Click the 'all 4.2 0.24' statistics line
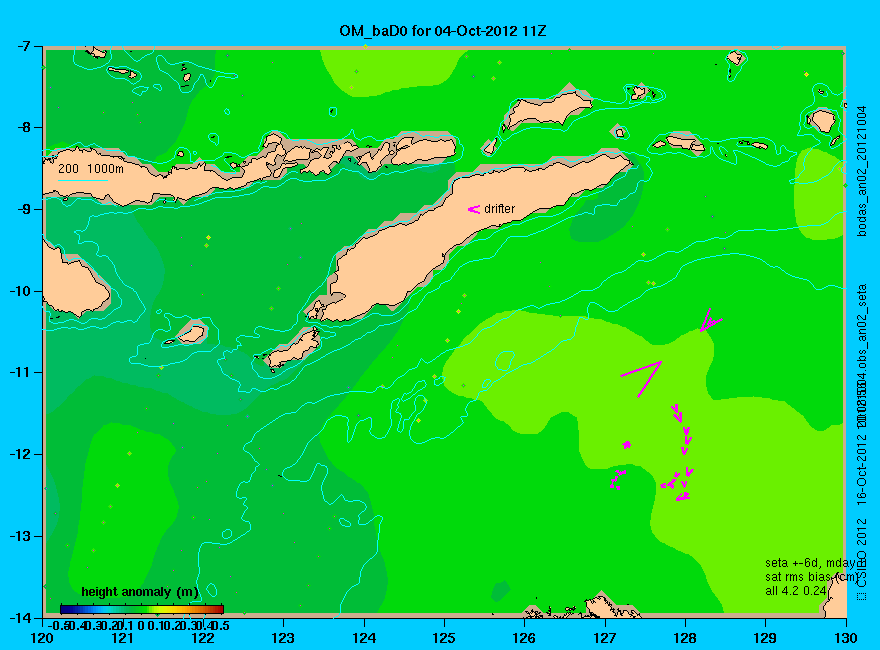This screenshot has height=650, width=880. point(796,591)
